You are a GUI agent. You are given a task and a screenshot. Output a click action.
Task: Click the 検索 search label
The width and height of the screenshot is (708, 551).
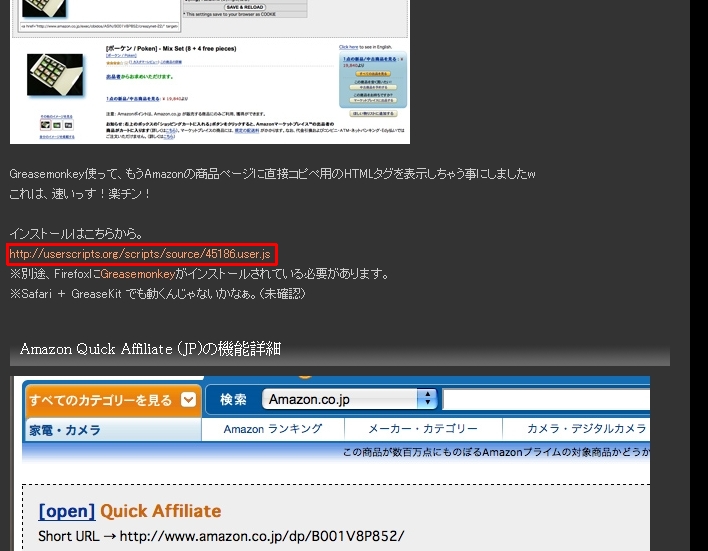[233, 400]
